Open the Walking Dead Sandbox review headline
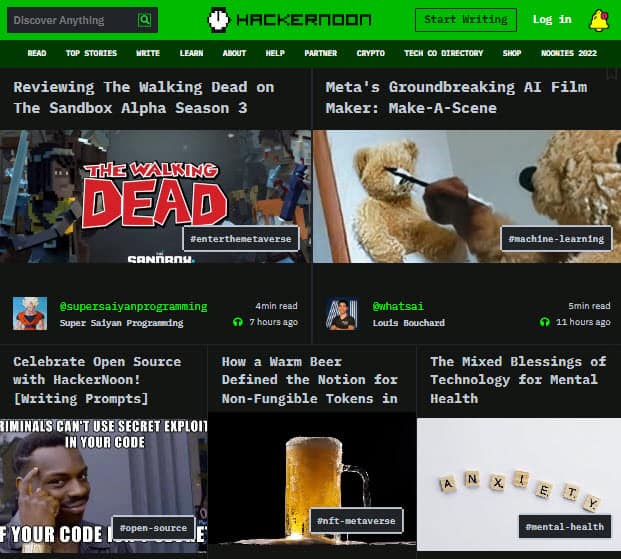The image size is (621, 559). [x=144, y=97]
